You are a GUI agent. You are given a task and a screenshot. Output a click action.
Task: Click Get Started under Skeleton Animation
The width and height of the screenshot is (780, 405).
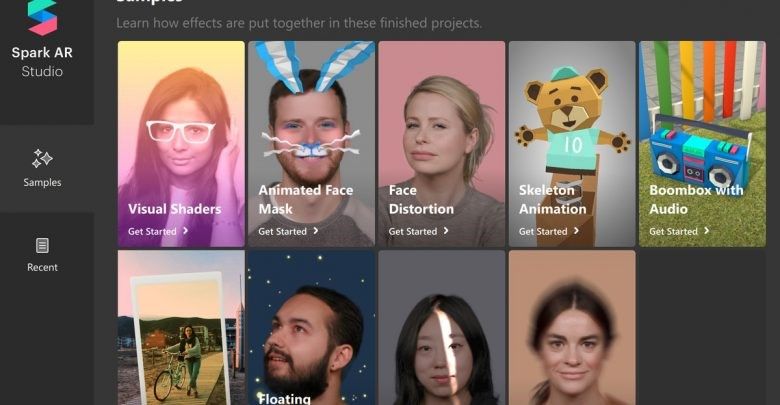(543, 231)
